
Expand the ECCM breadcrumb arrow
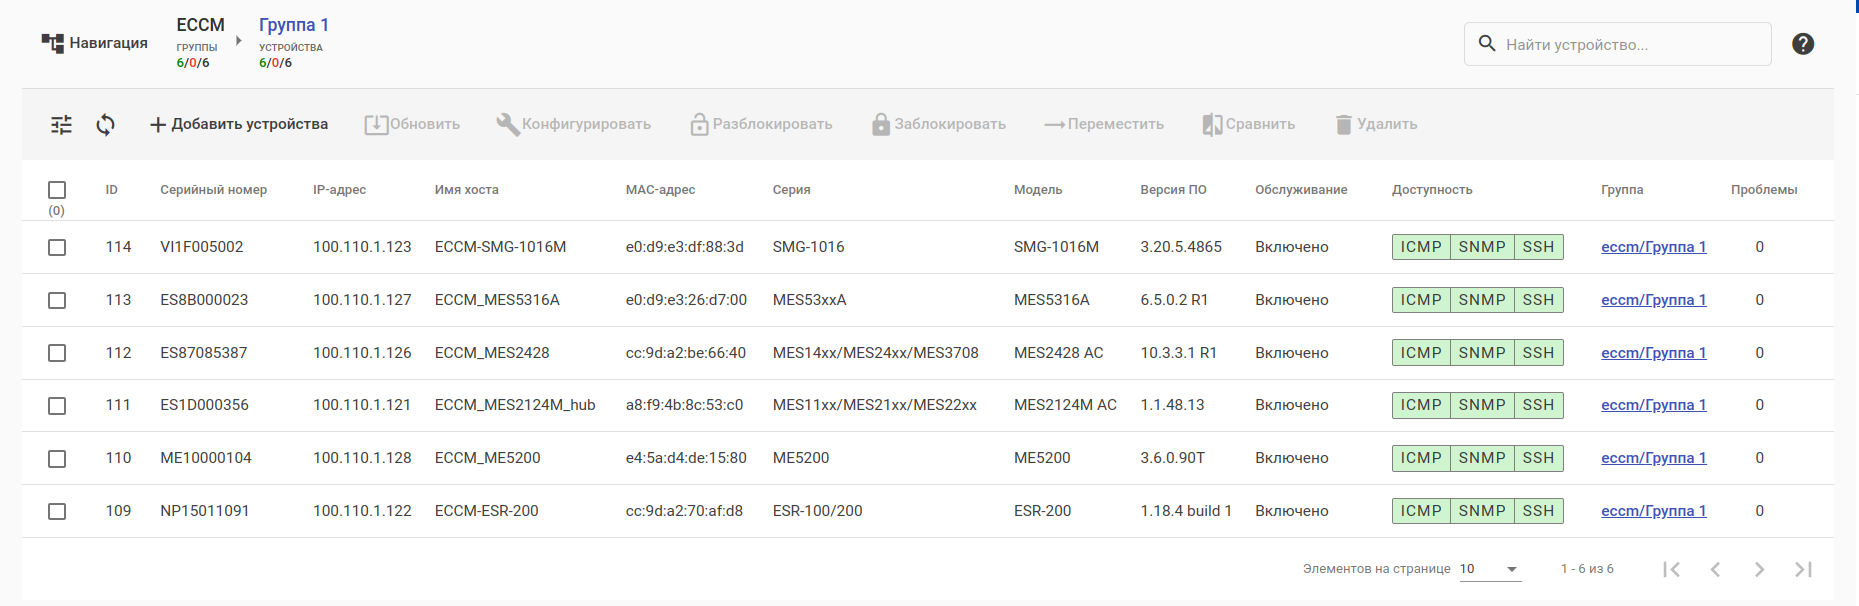pyautogui.click(x=239, y=41)
